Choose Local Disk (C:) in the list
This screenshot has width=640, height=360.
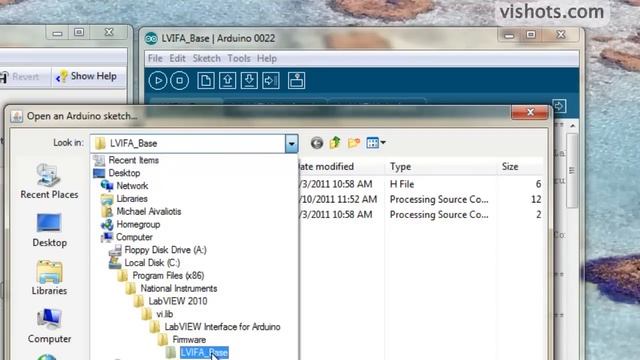(152, 263)
